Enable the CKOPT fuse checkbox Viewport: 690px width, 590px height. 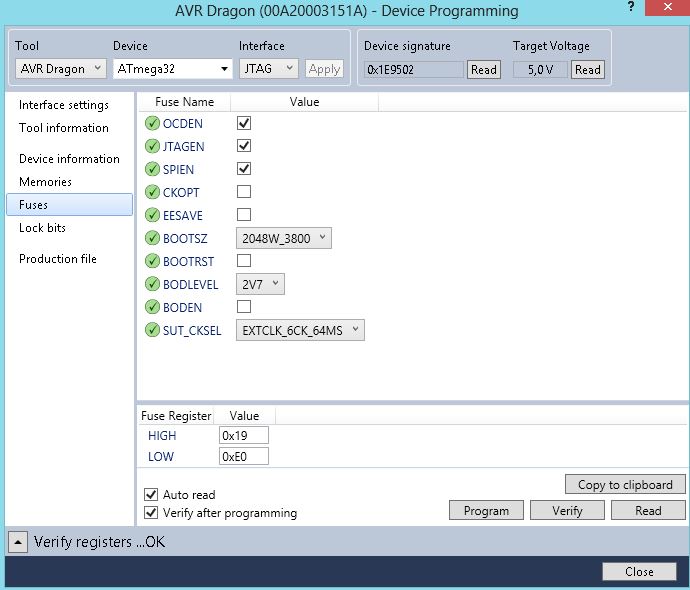(x=244, y=191)
